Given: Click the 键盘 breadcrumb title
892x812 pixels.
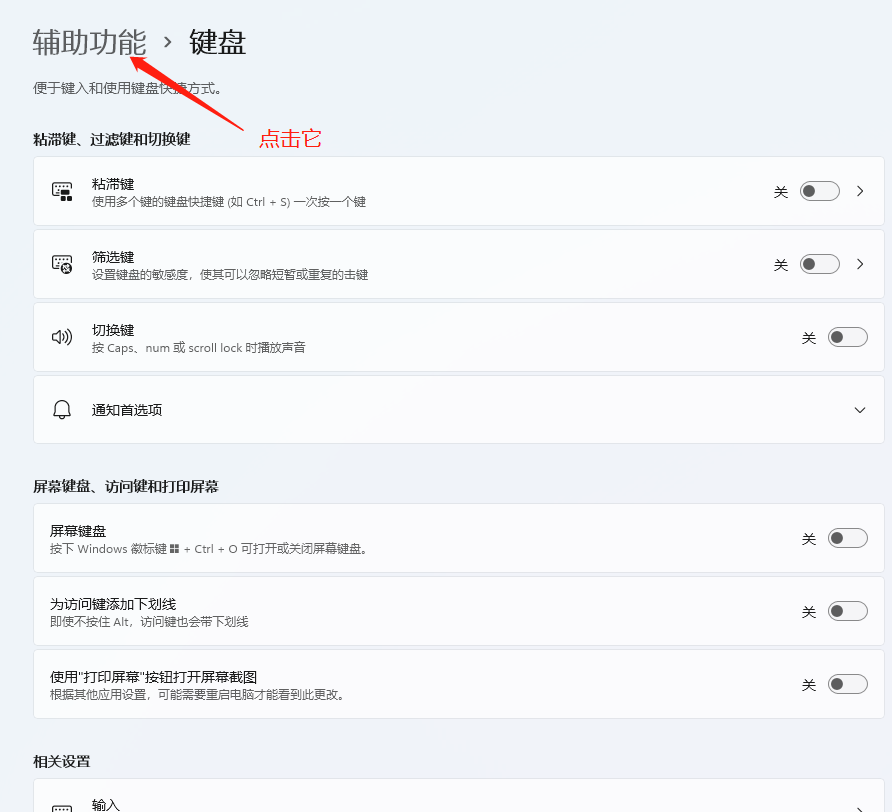Looking at the screenshot, I should (x=217, y=43).
